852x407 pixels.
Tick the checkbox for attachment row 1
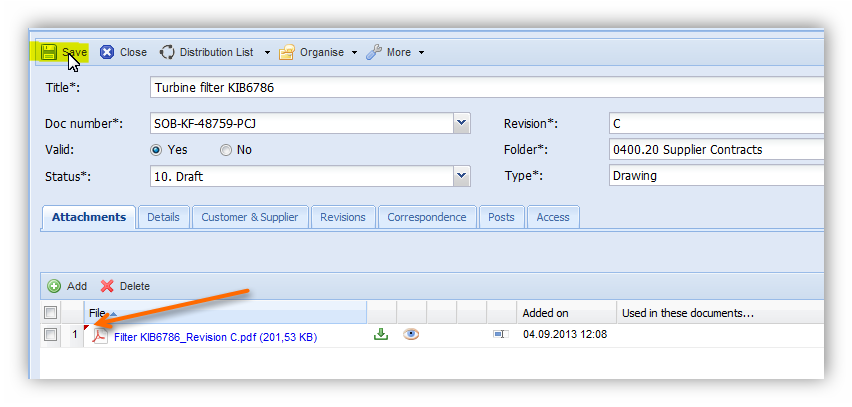click(x=50, y=335)
